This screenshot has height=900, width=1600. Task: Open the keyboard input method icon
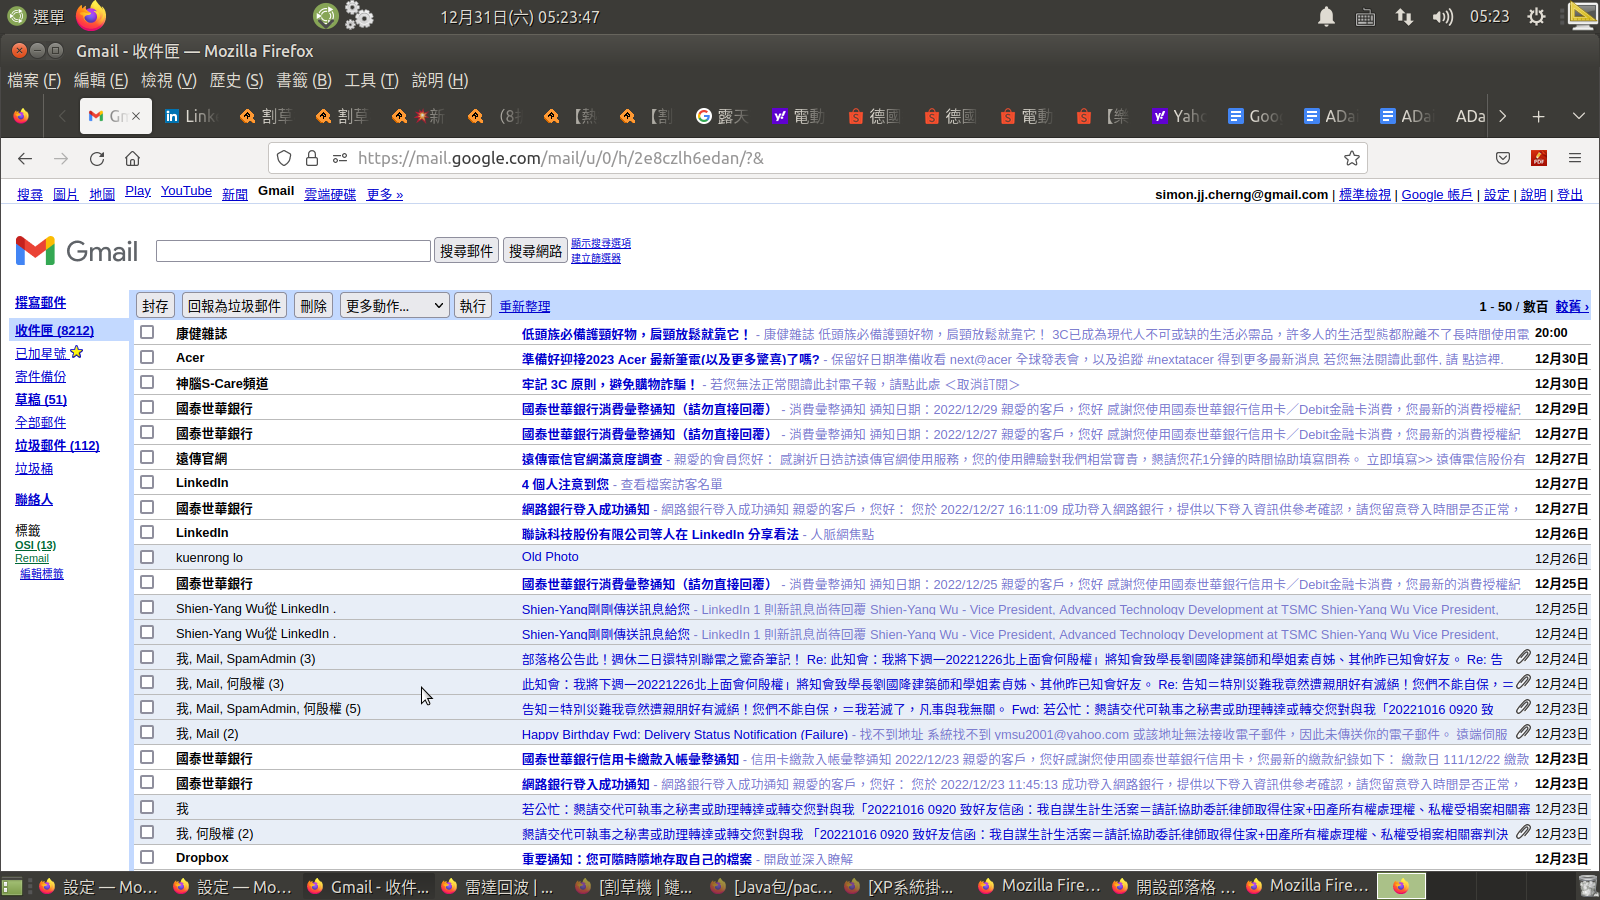click(1365, 16)
